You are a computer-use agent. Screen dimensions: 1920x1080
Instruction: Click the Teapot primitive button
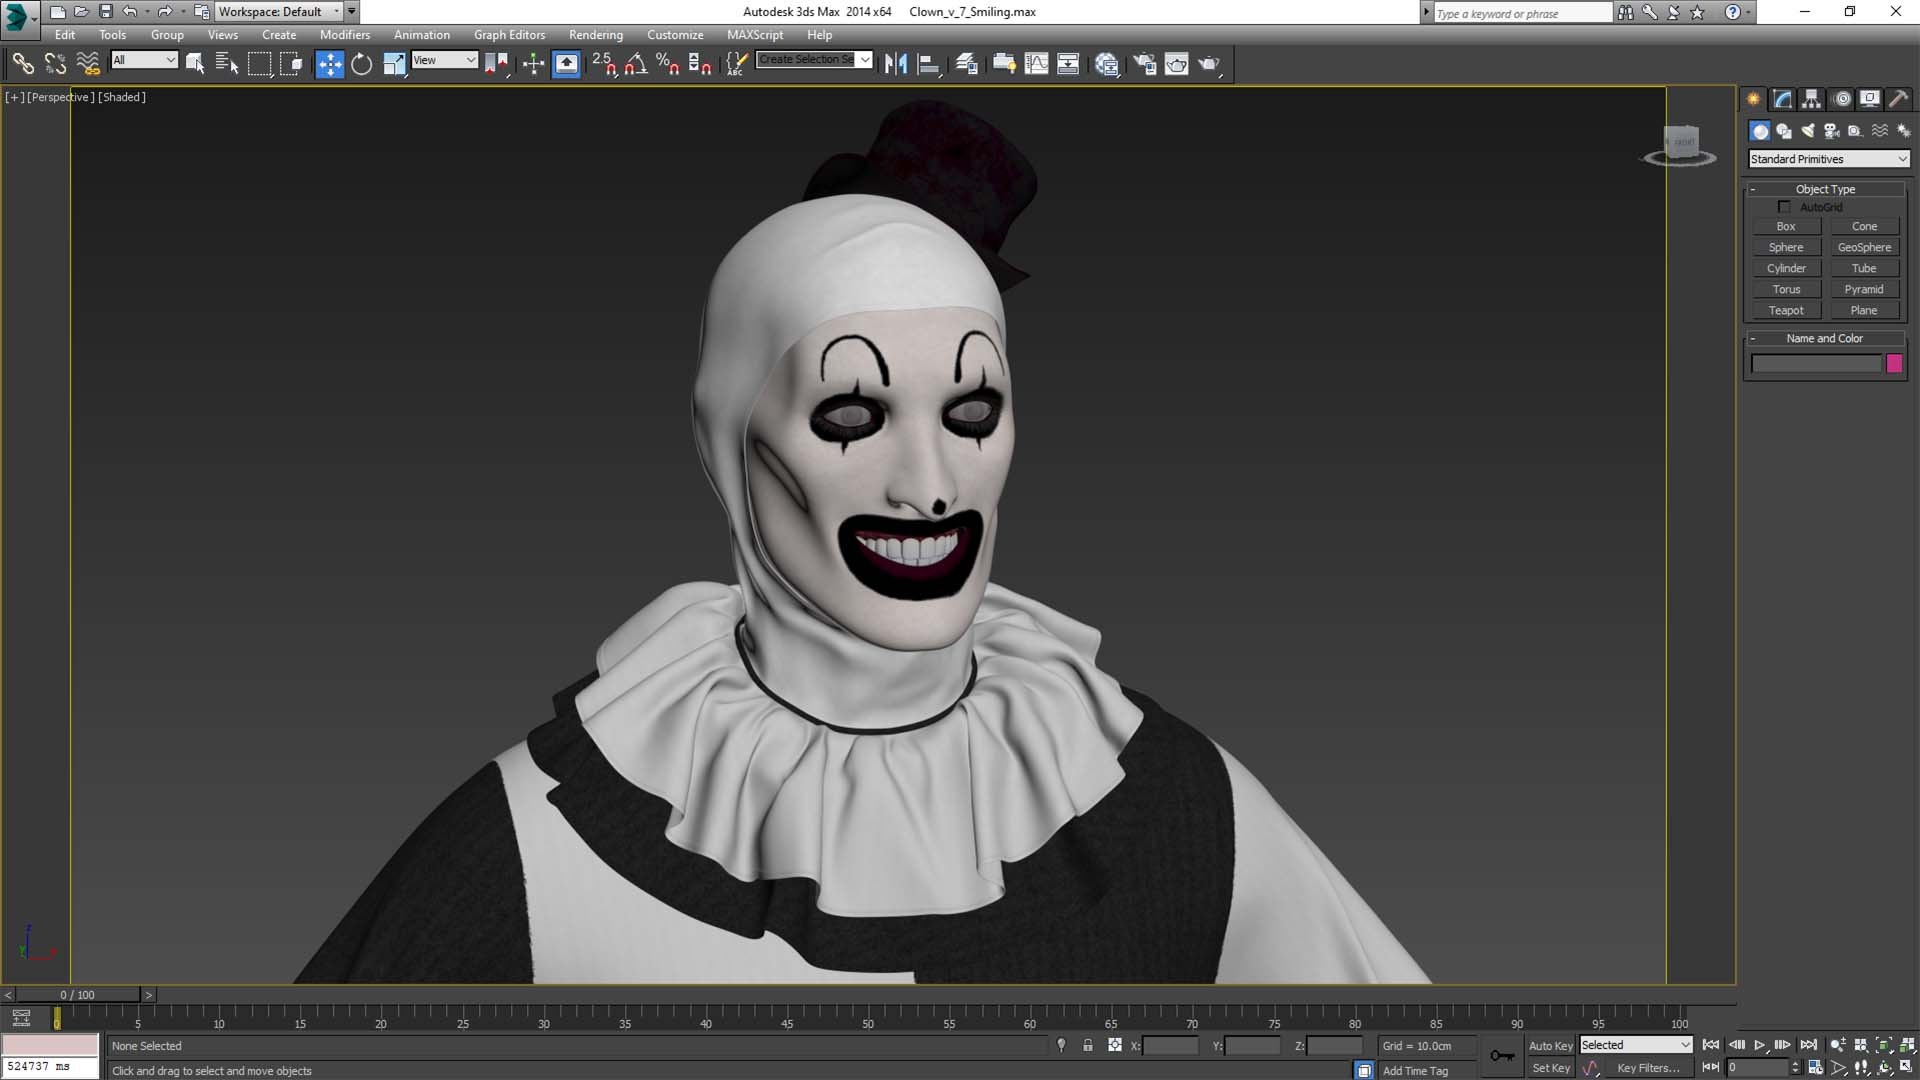1786,311
